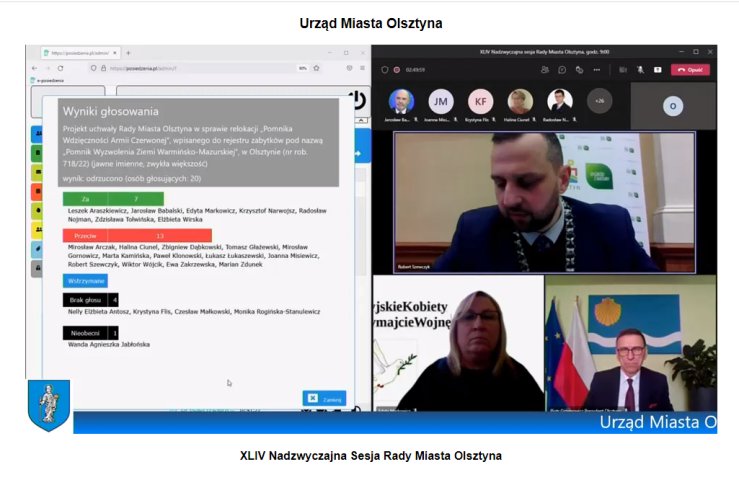Open the browser hamburger menu
Image resolution: width=739 pixels, height=480 pixels.
[362, 68]
